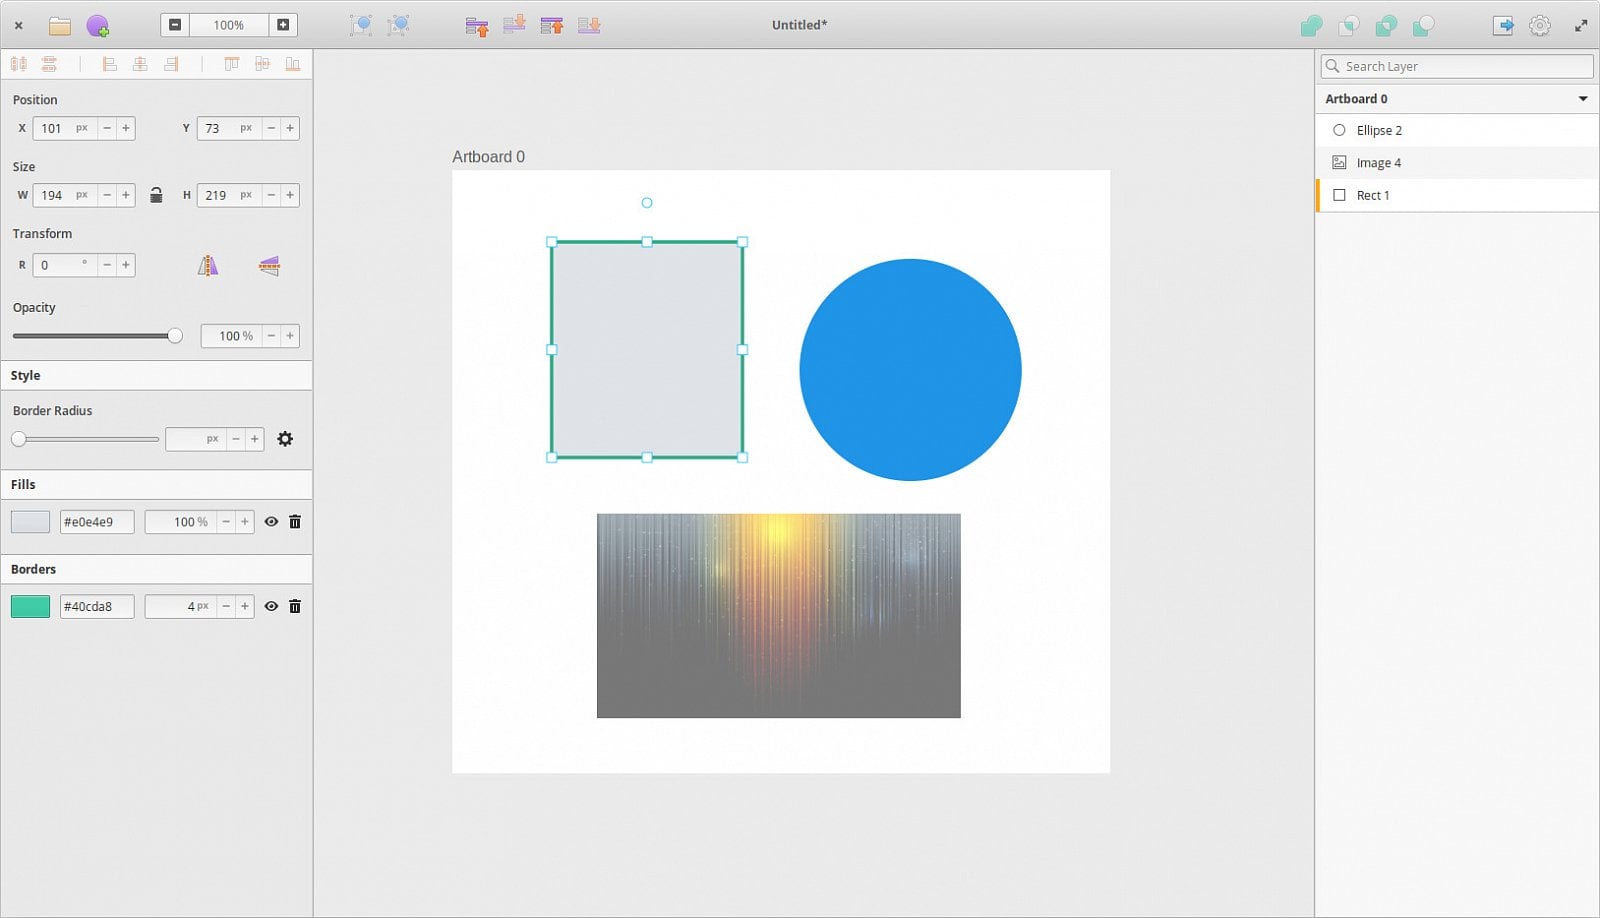The image size is (1600, 918).
Task: Increase border radius with plus stepper
Action: (x=255, y=439)
